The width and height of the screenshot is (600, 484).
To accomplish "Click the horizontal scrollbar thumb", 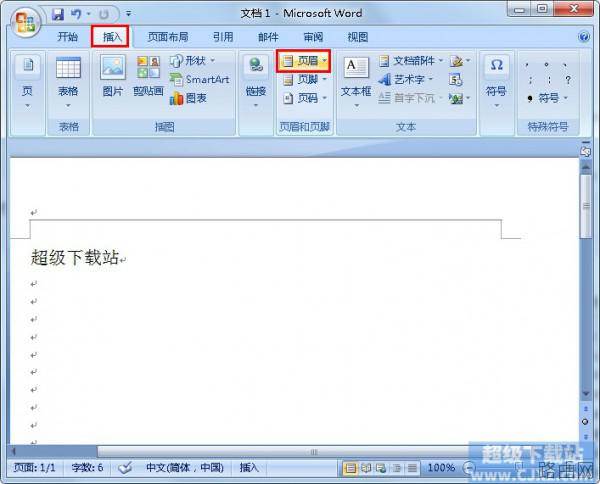I will point(314,452).
